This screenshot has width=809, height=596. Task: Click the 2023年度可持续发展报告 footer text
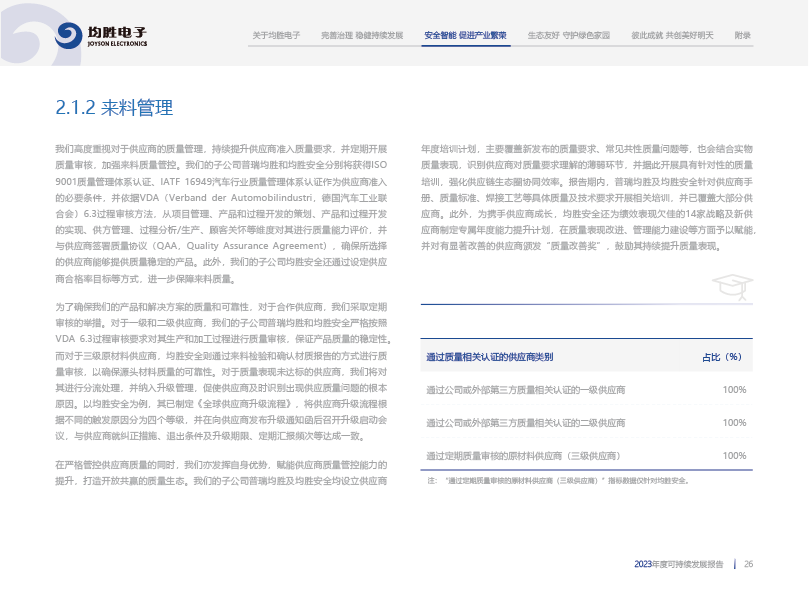click(x=678, y=564)
